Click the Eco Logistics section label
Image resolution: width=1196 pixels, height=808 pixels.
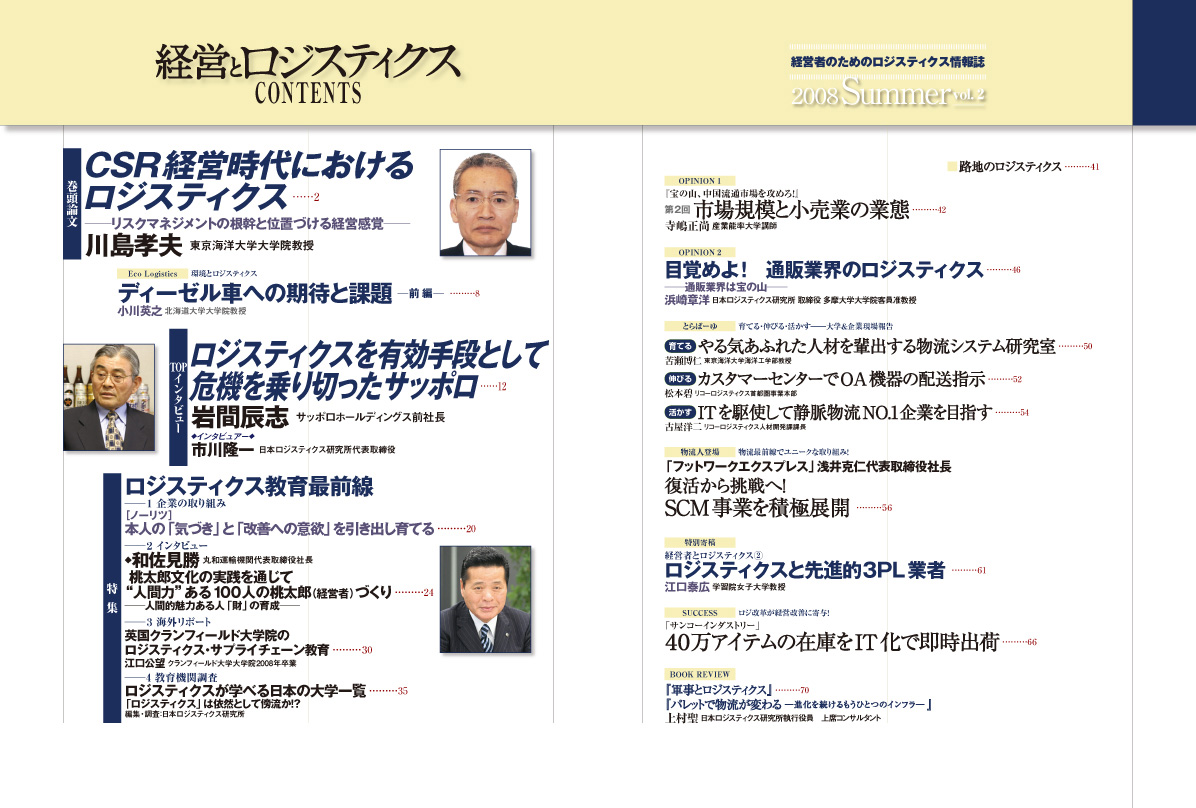pyautogui.click(x=152, y=273)
